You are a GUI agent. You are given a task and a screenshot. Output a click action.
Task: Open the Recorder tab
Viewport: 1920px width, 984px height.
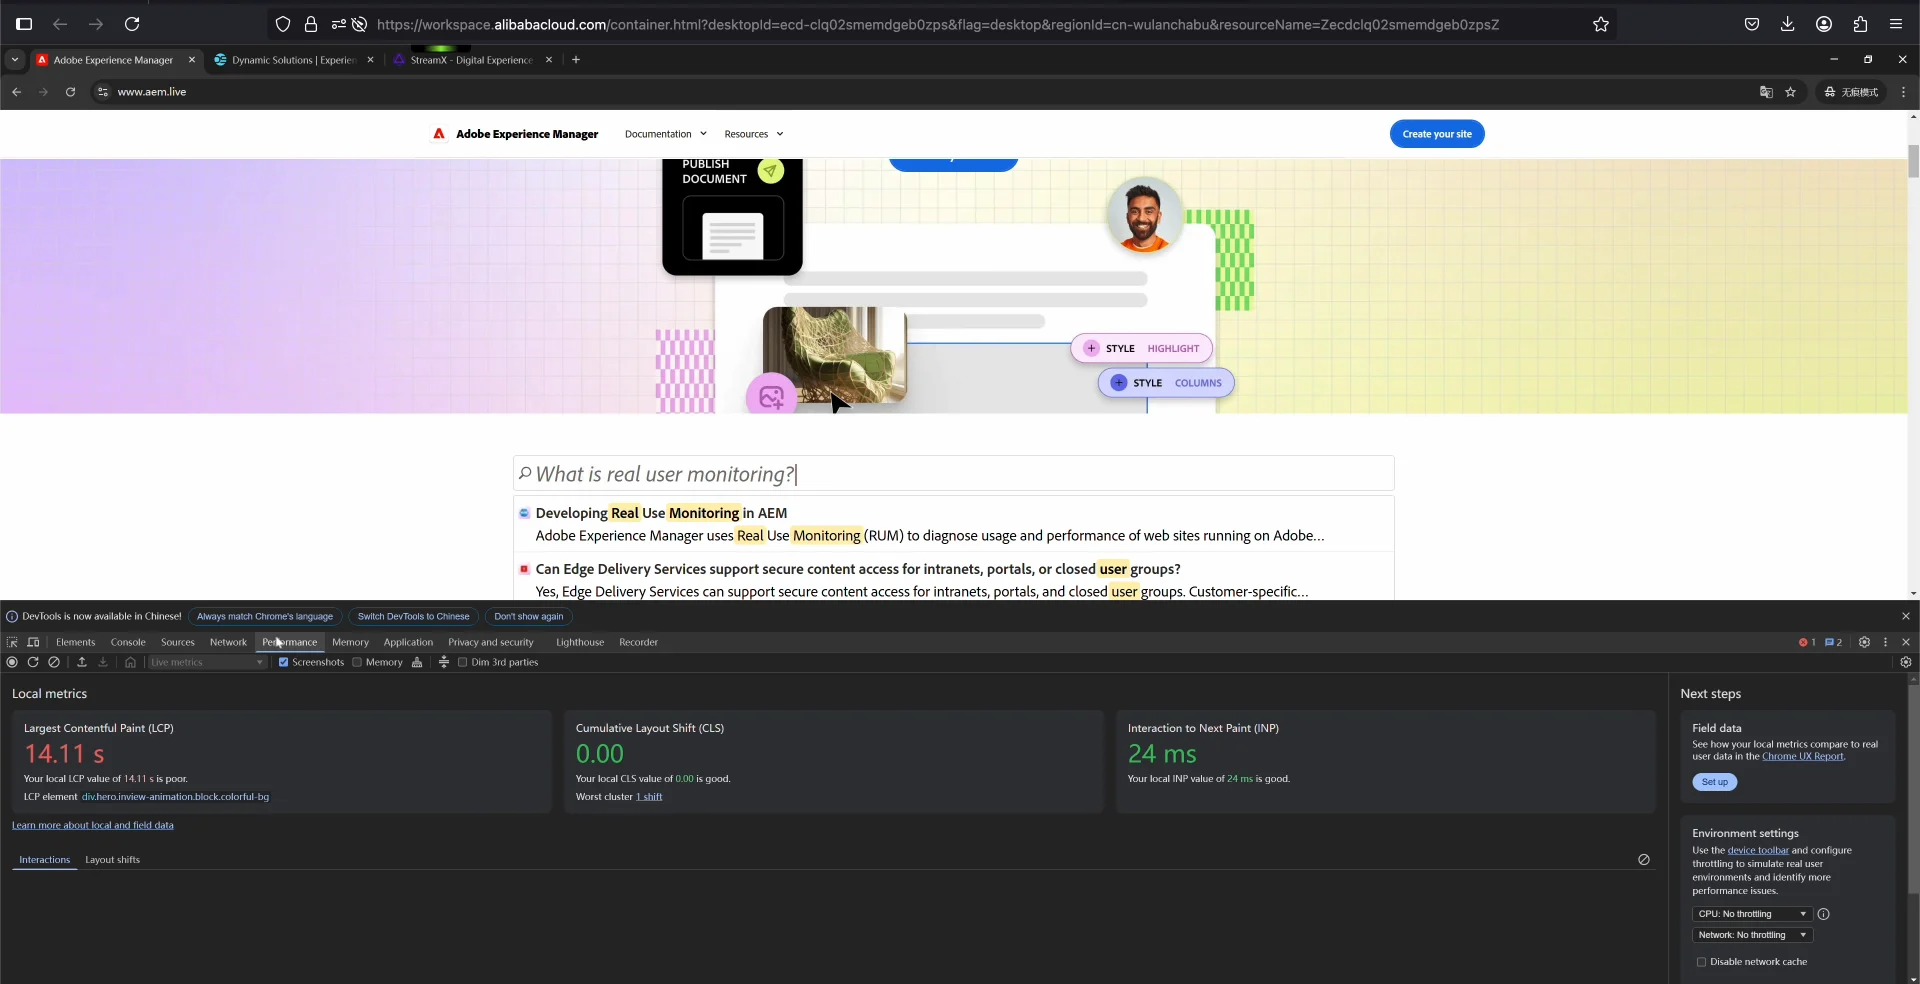(638, 642)
